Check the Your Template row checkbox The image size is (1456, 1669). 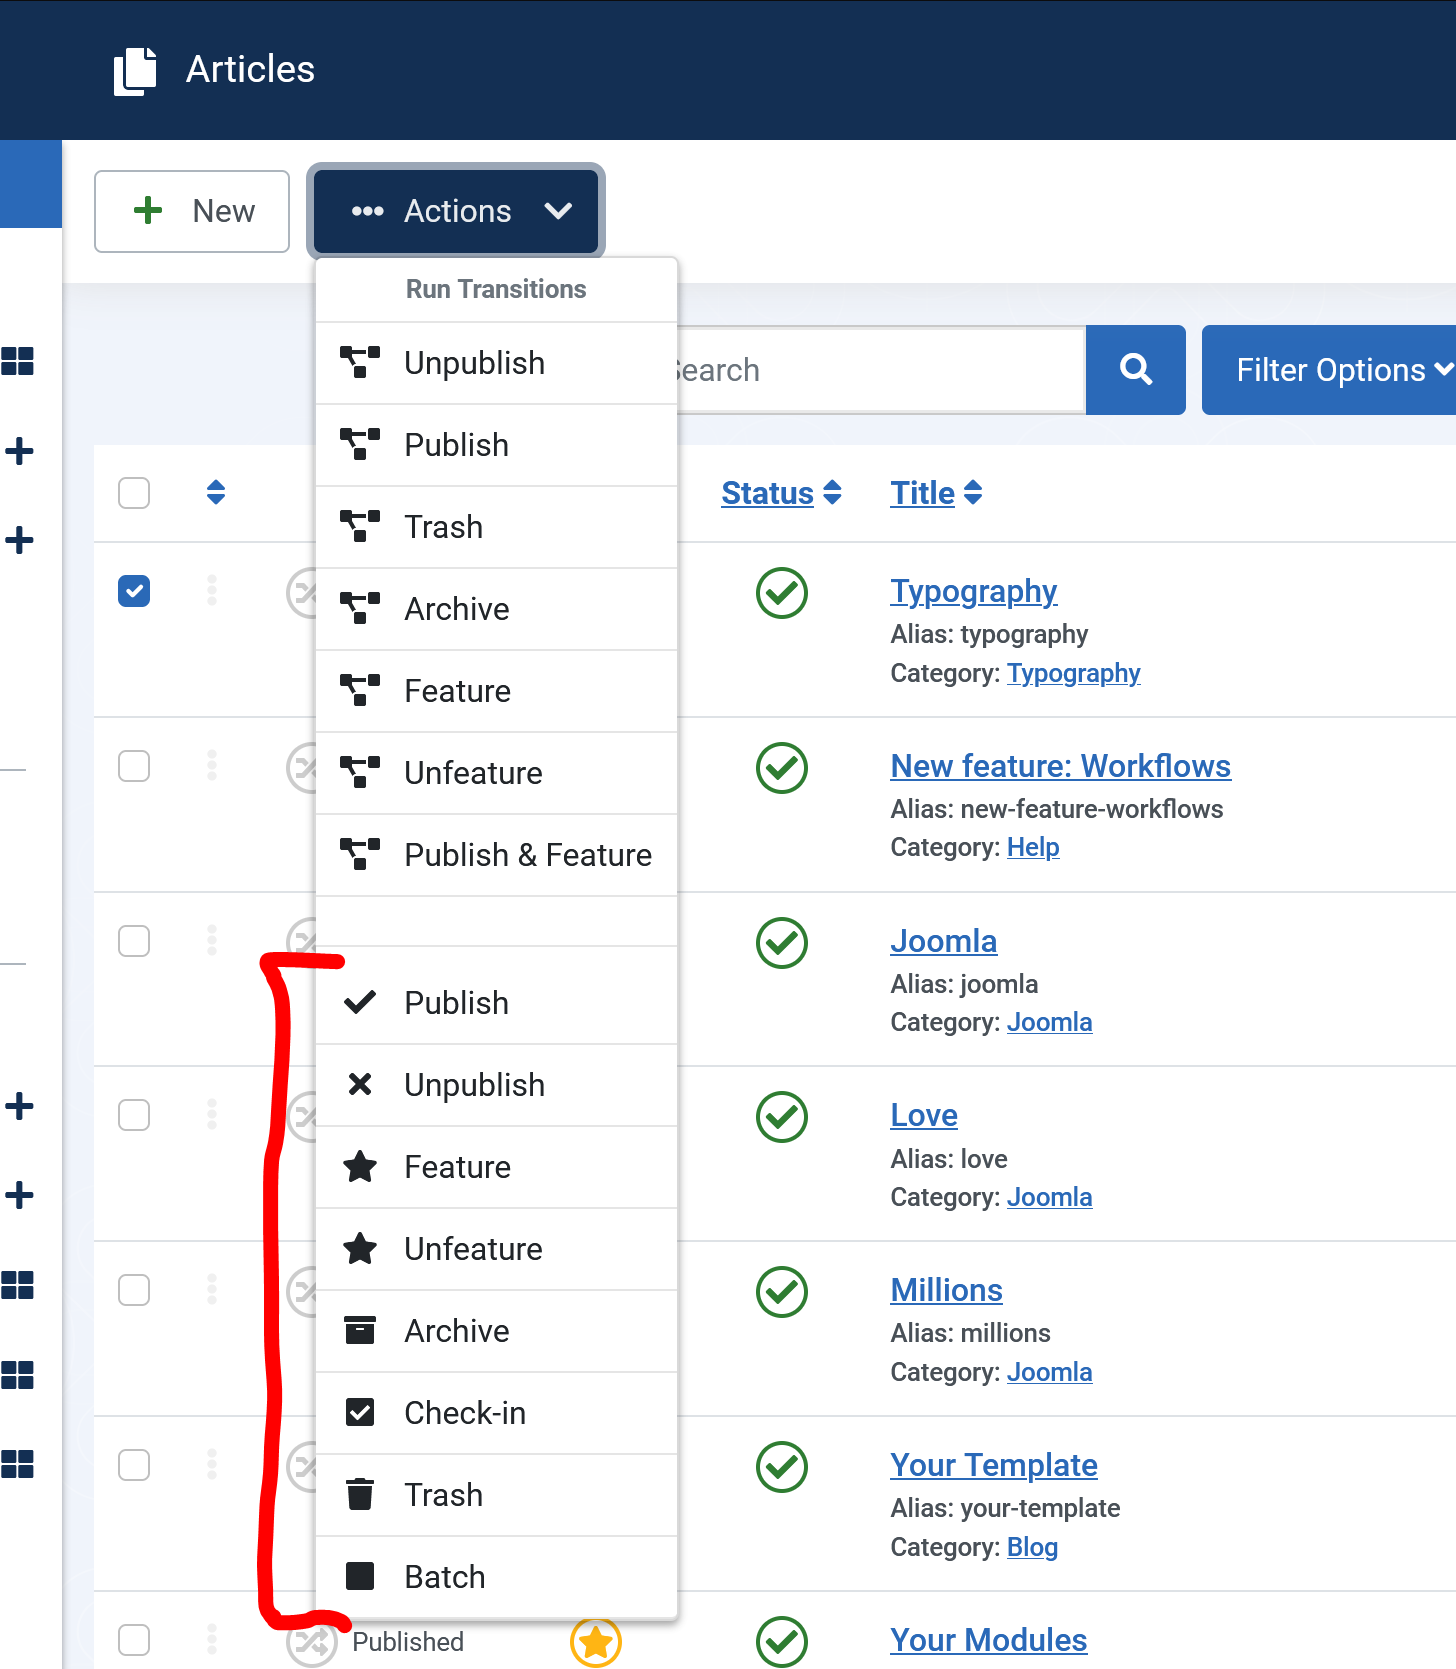pyautogui.click(x=134, y=1465)
